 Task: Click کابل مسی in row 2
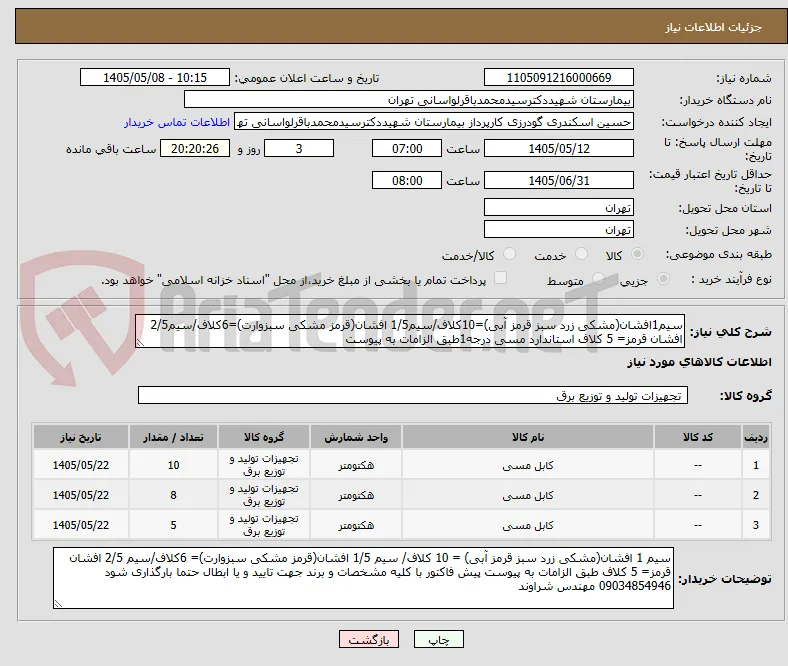(x=528, y=496)
